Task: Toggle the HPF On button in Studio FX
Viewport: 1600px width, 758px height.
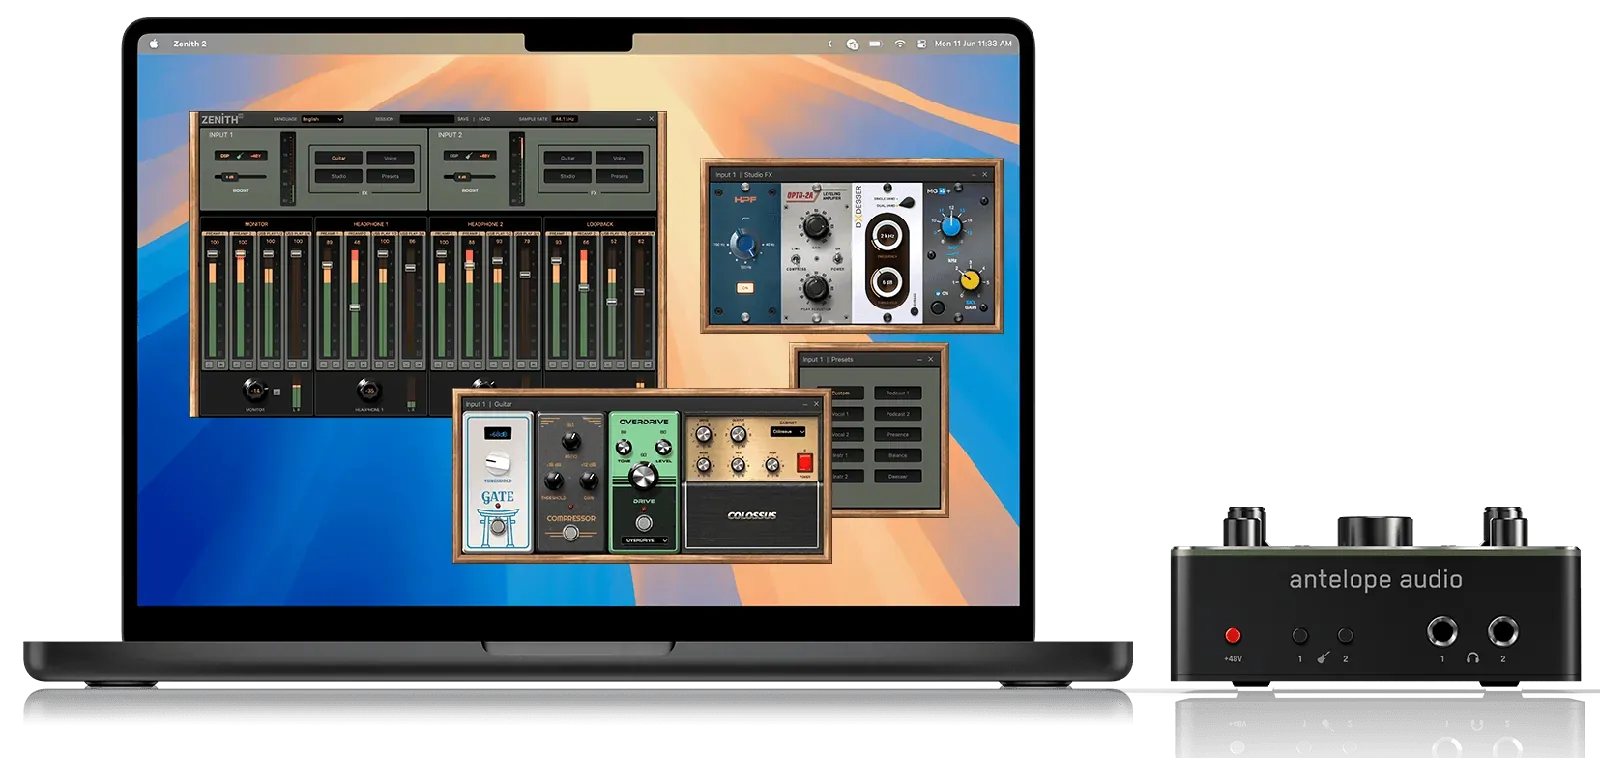Action: tap(744, 288)
